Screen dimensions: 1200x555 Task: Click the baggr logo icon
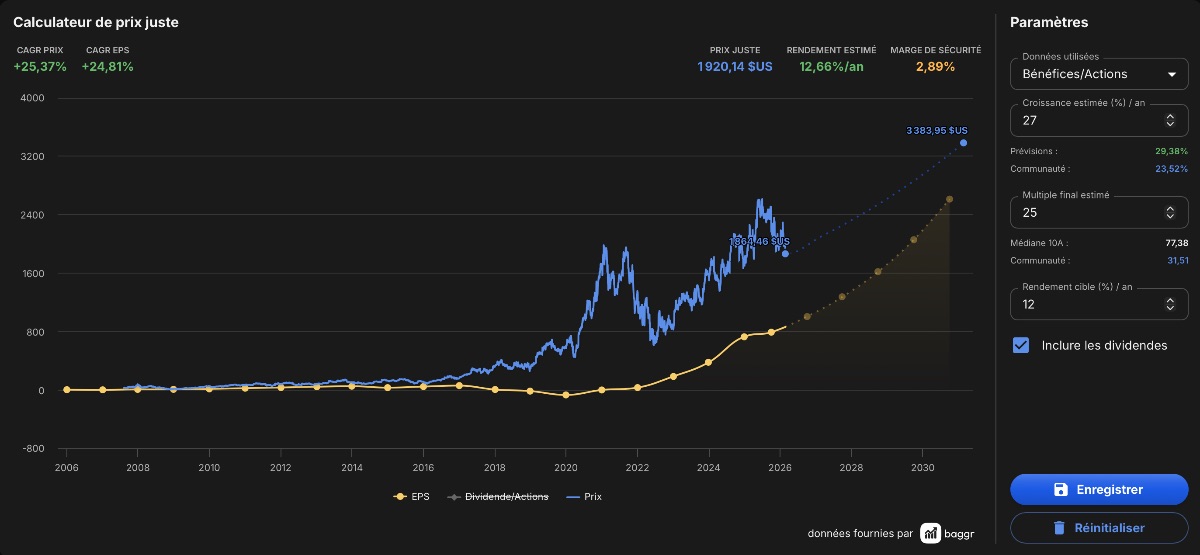[930, 533]
